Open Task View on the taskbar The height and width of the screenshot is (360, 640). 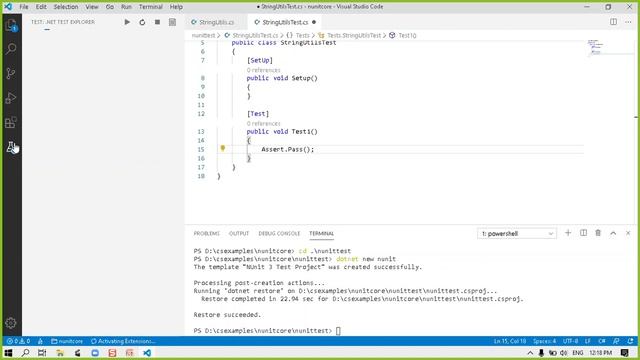coord(42,353)
